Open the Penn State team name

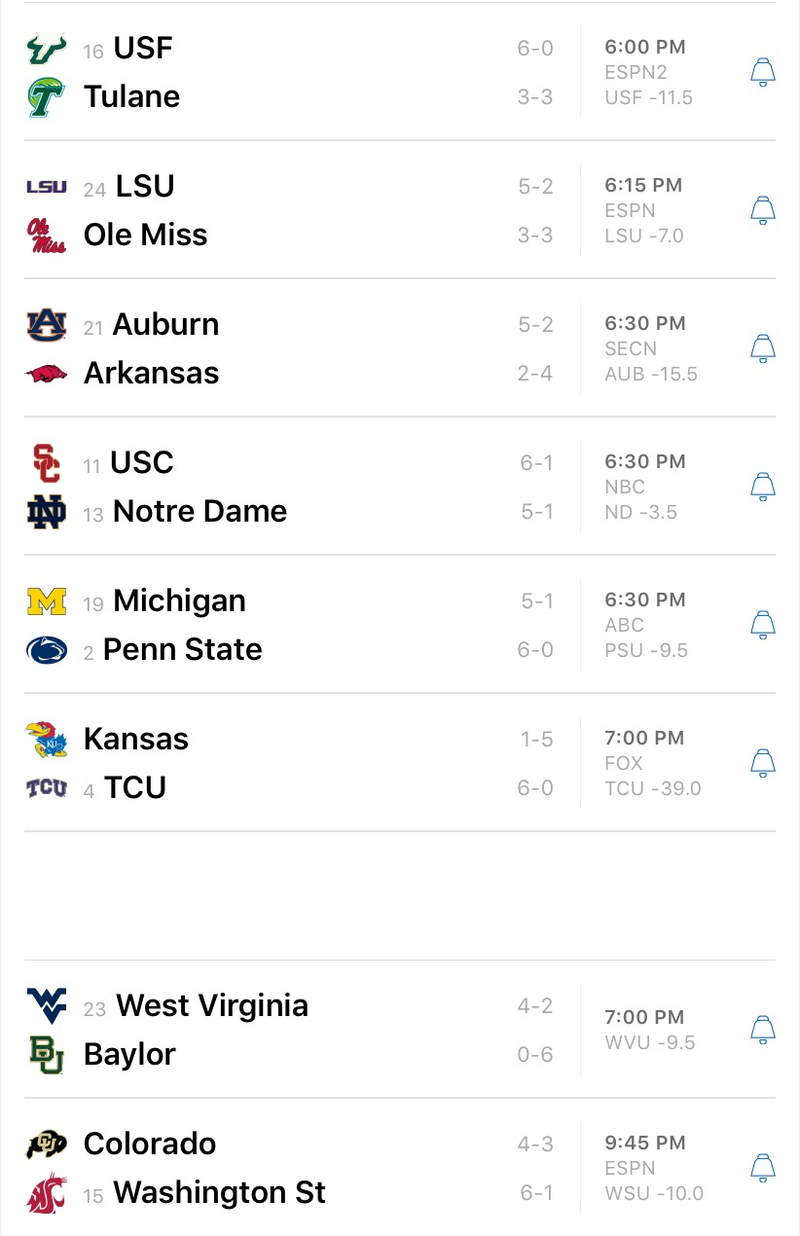pos(183,650)
